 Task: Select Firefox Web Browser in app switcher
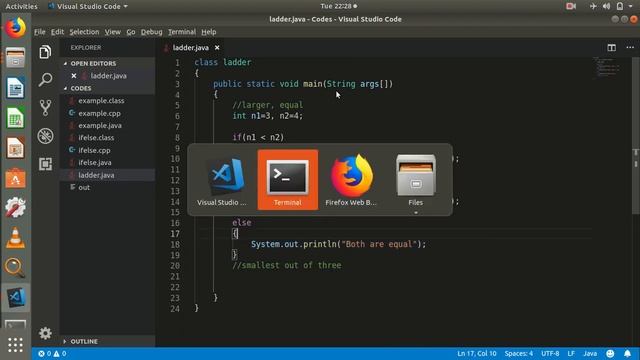[351, 180]
